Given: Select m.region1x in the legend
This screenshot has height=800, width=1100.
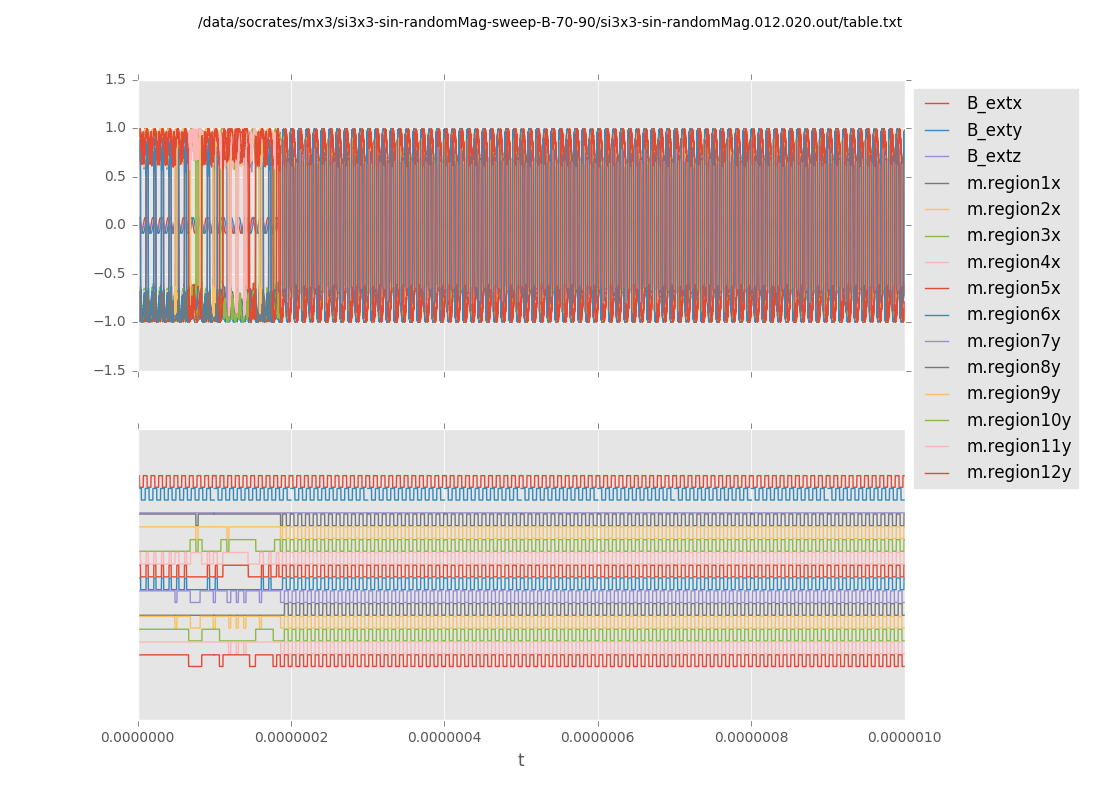Looking at the screenshot, I should click(1013, 183).
